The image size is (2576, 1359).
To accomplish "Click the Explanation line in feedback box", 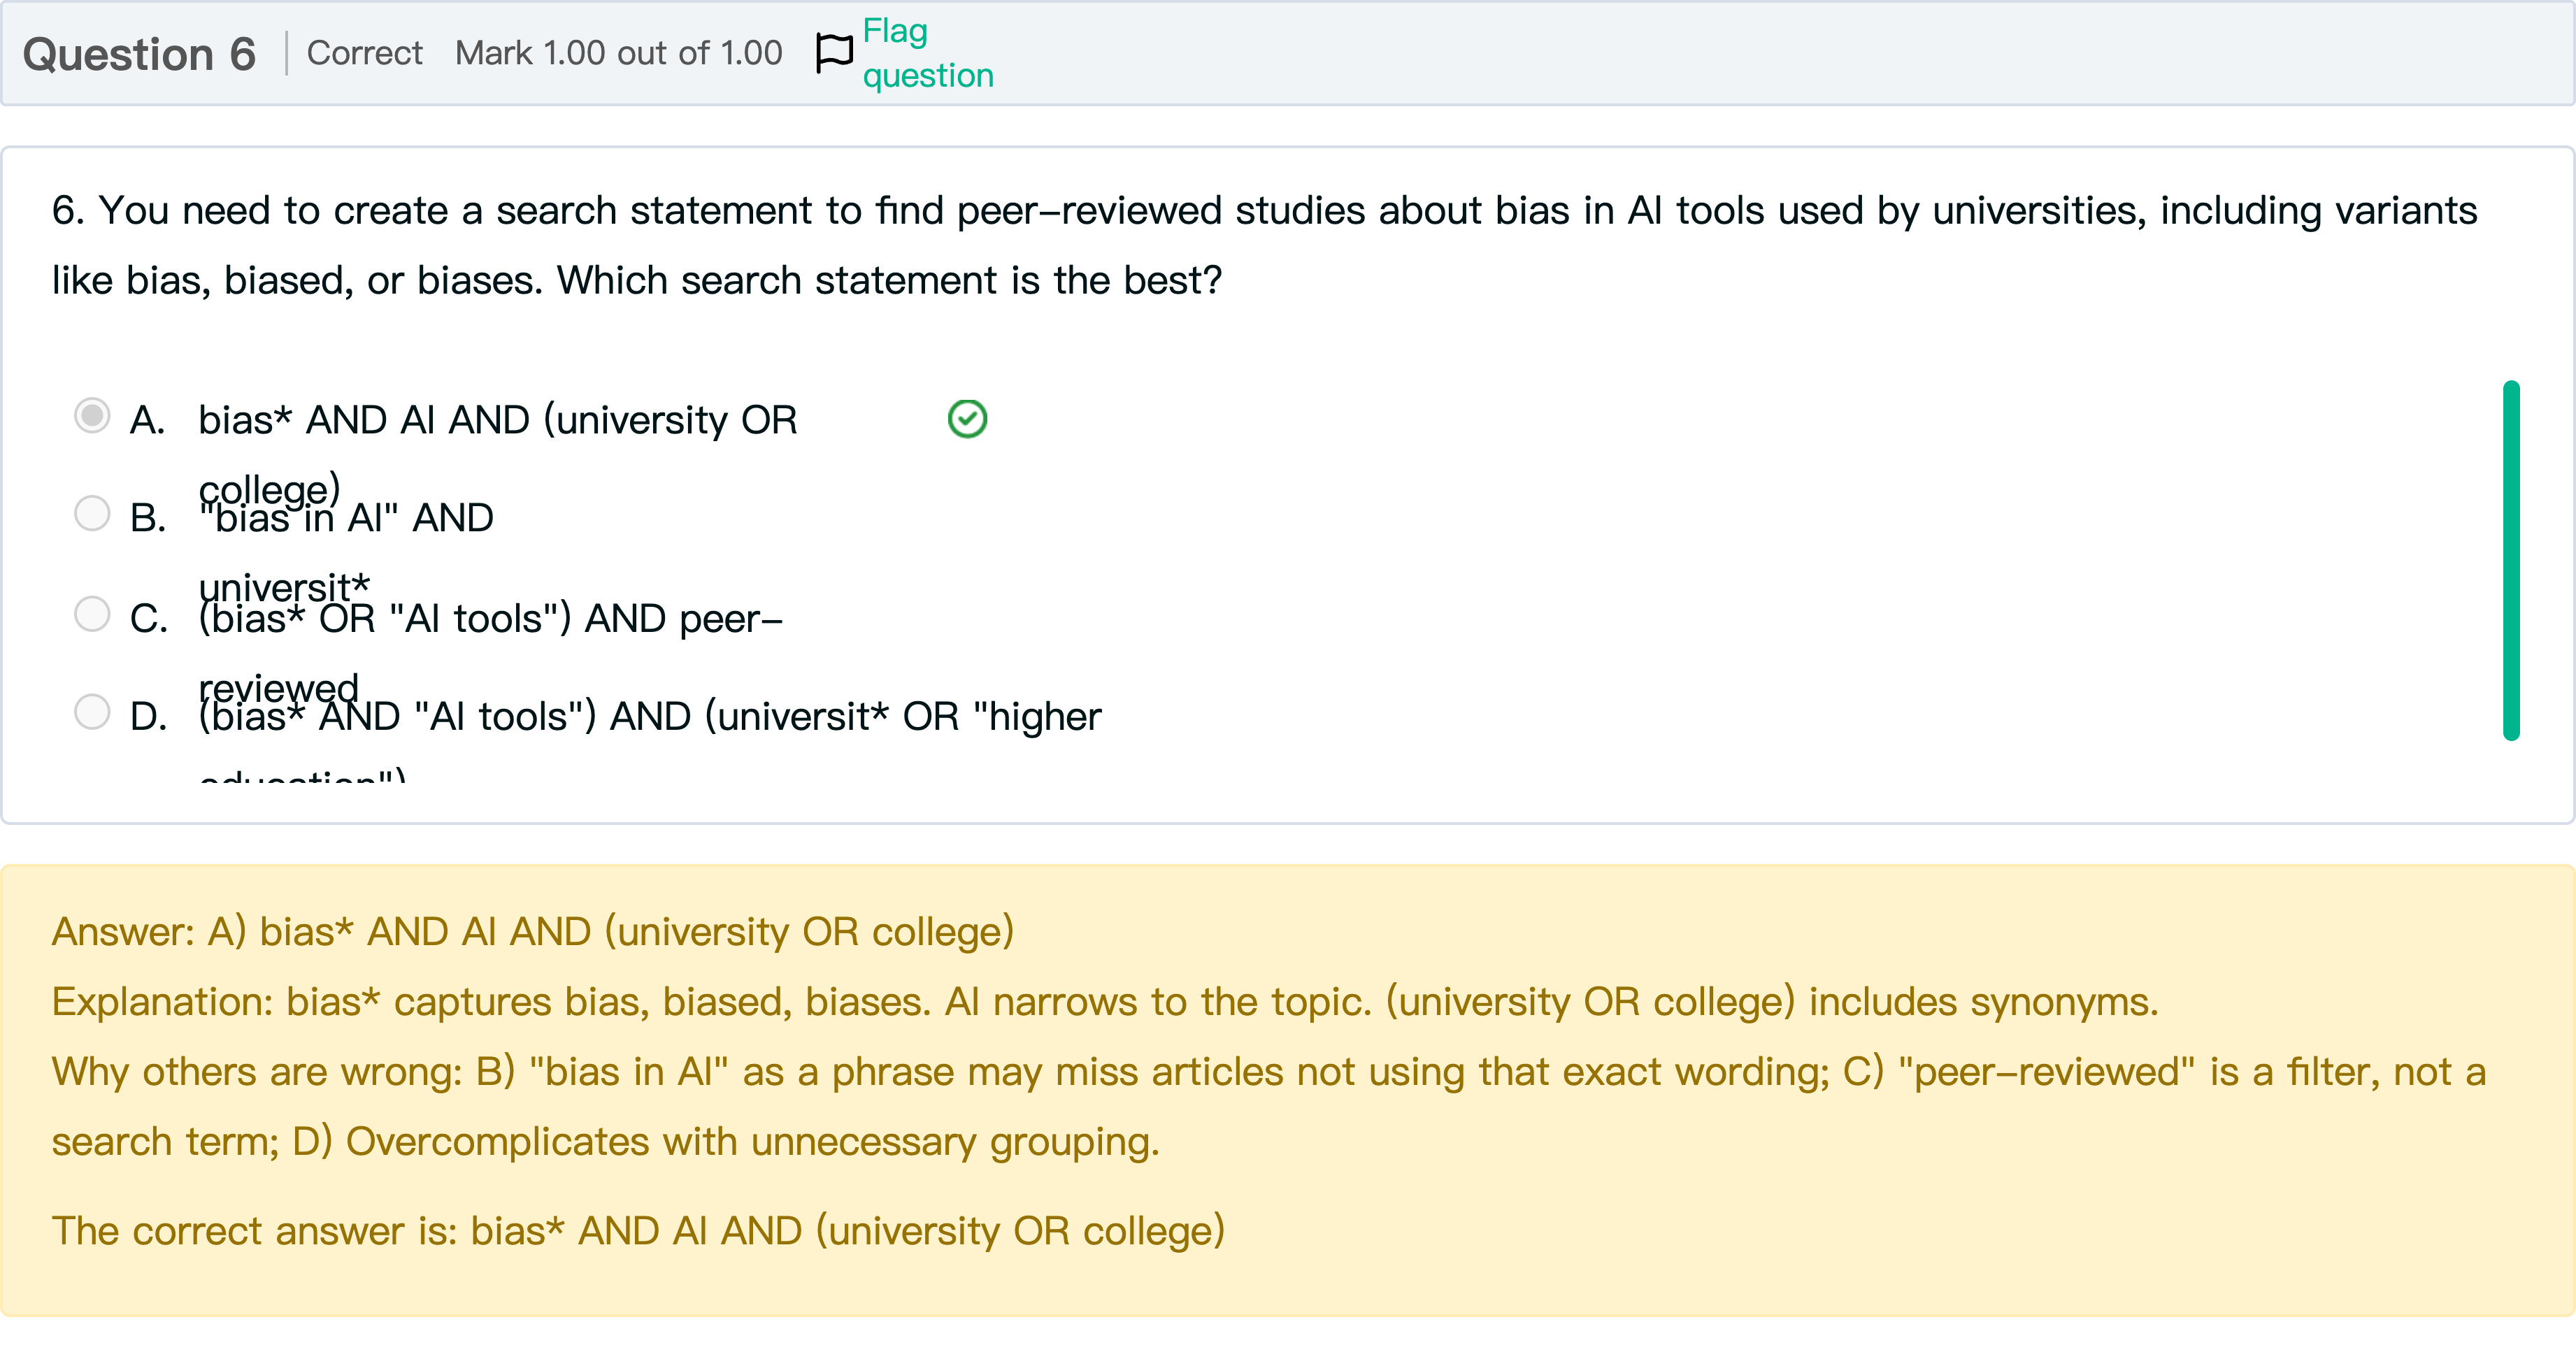I will pos(1104,1002).
